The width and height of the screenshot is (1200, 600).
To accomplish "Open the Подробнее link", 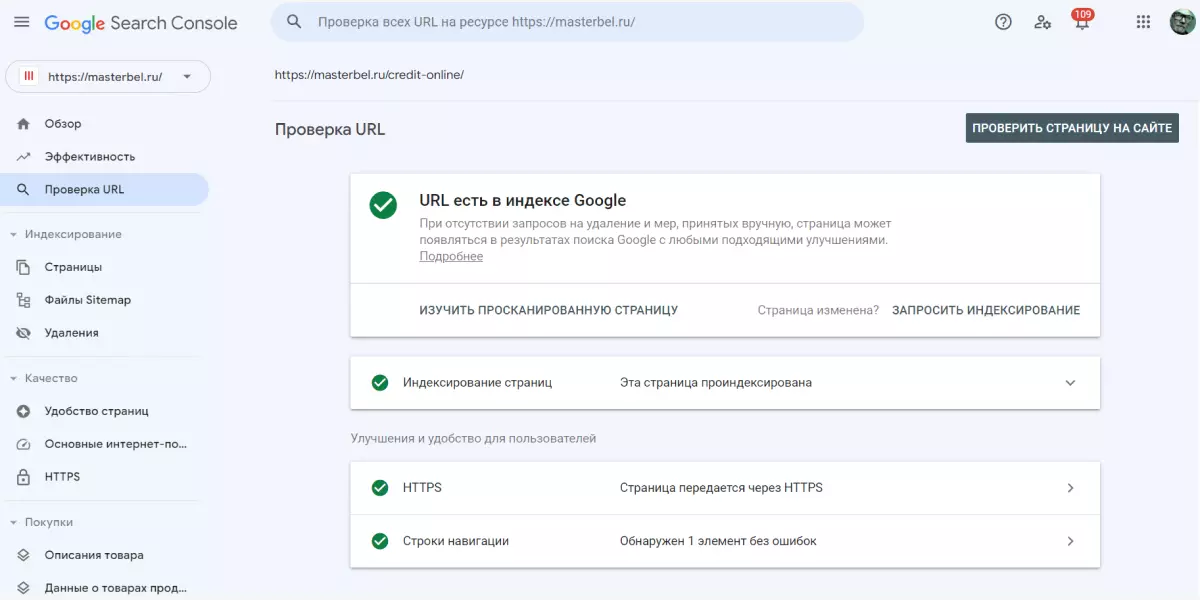I will [451, 257].
